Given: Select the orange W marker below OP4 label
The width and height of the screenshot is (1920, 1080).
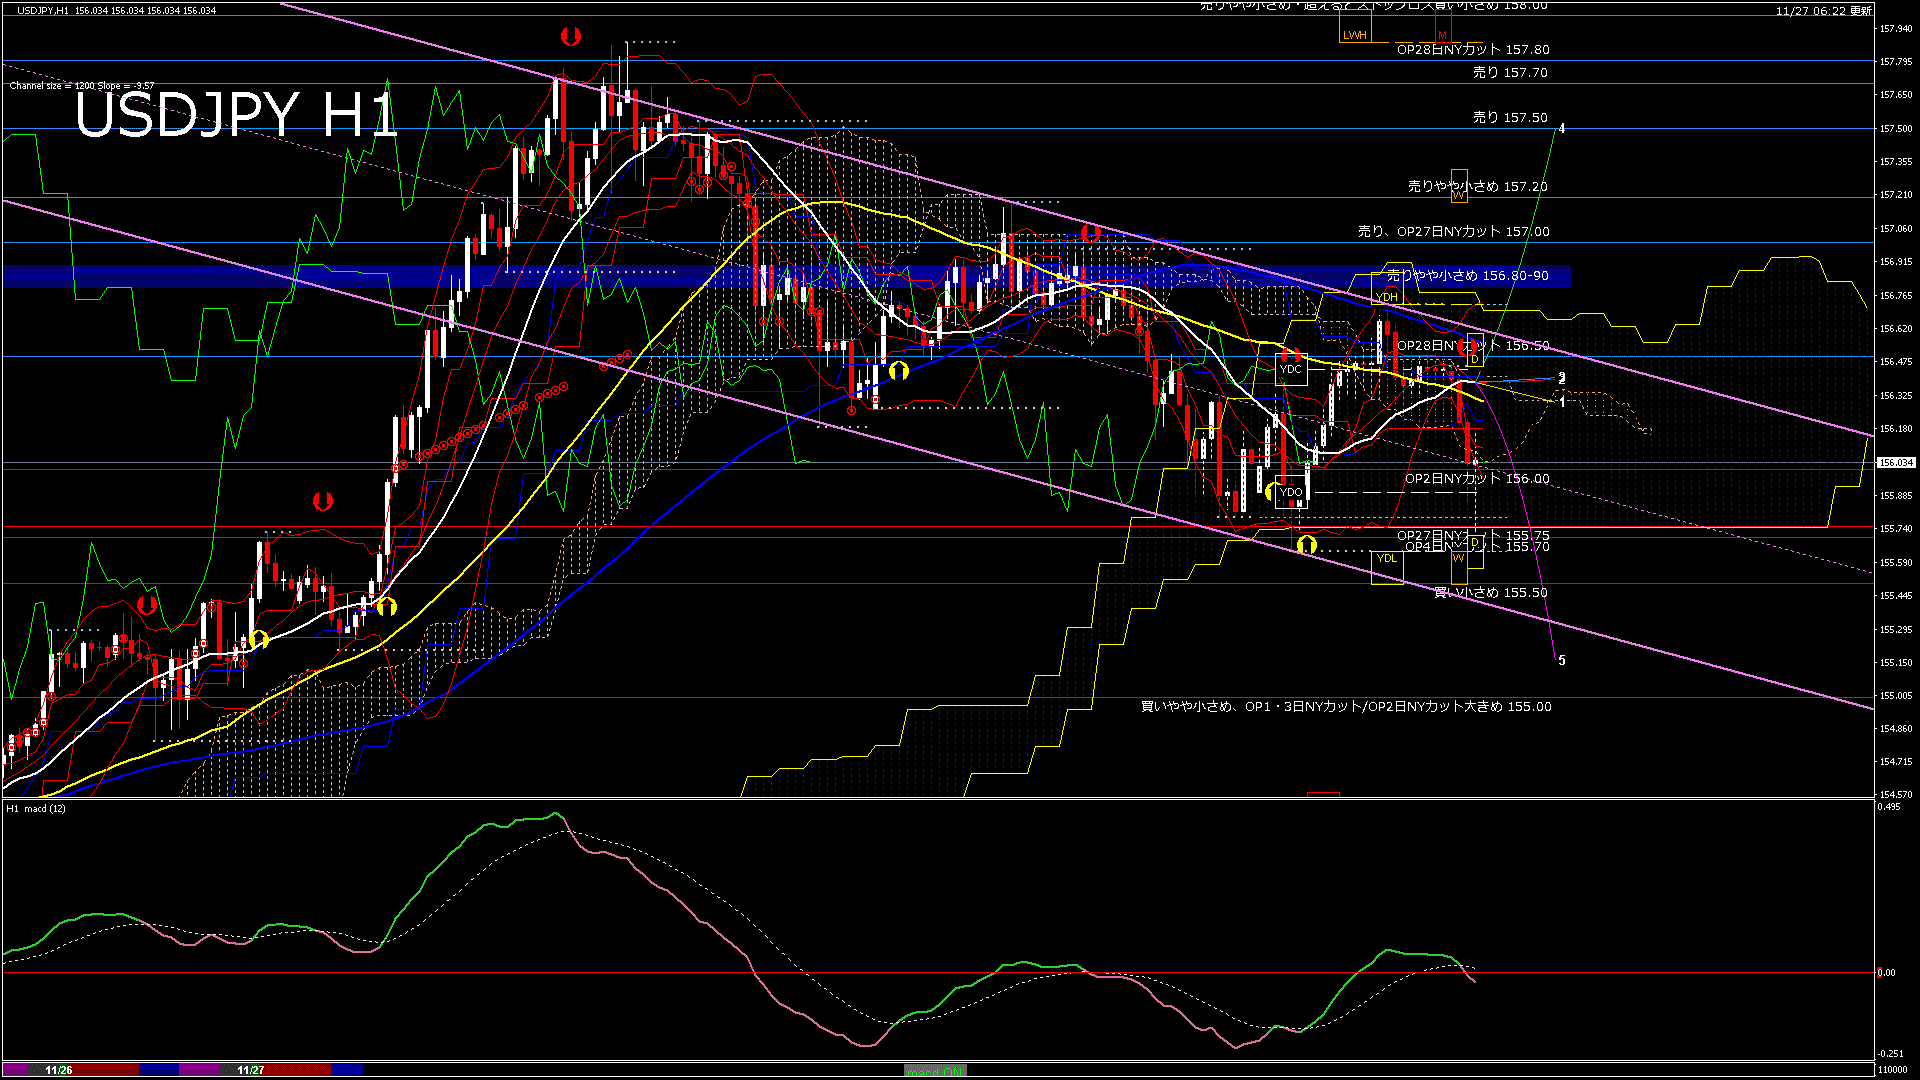Looking at the screenshot, I should 1458,558.
